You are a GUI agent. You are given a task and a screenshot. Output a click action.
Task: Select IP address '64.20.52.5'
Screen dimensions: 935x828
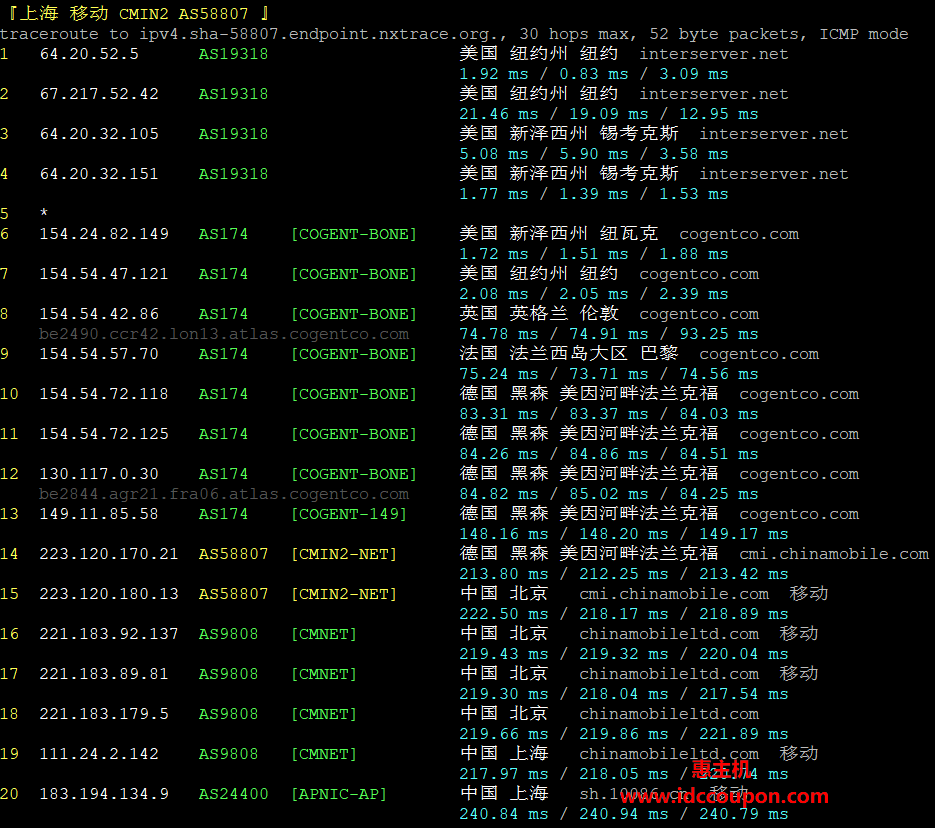89,54
